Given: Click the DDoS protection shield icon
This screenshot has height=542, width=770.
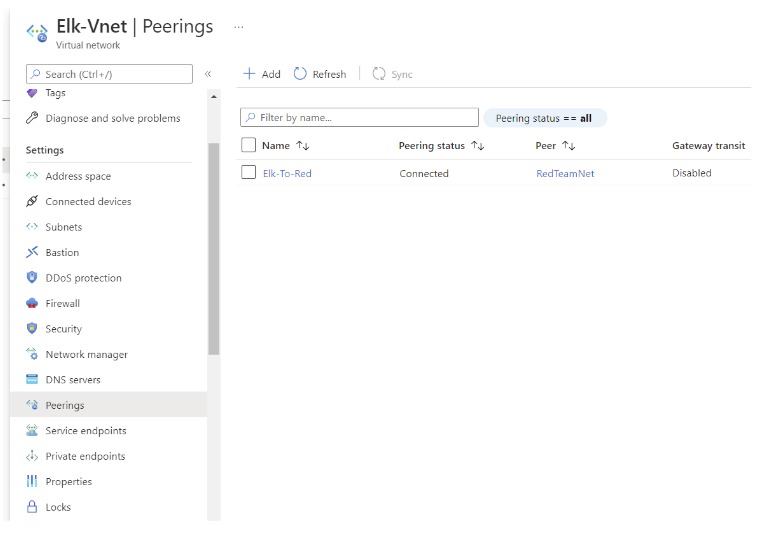Looking at the screenshot, I should click(32, 278).
